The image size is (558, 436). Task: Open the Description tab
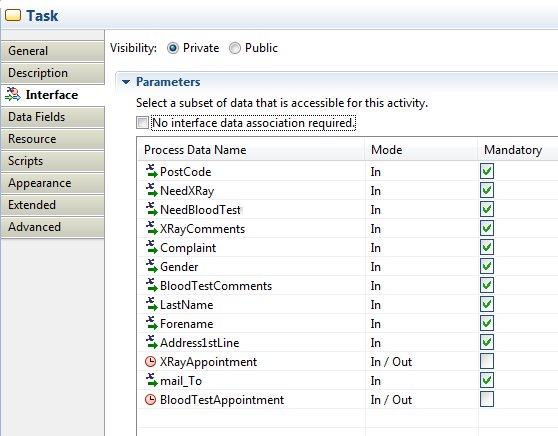coord(53,73)
